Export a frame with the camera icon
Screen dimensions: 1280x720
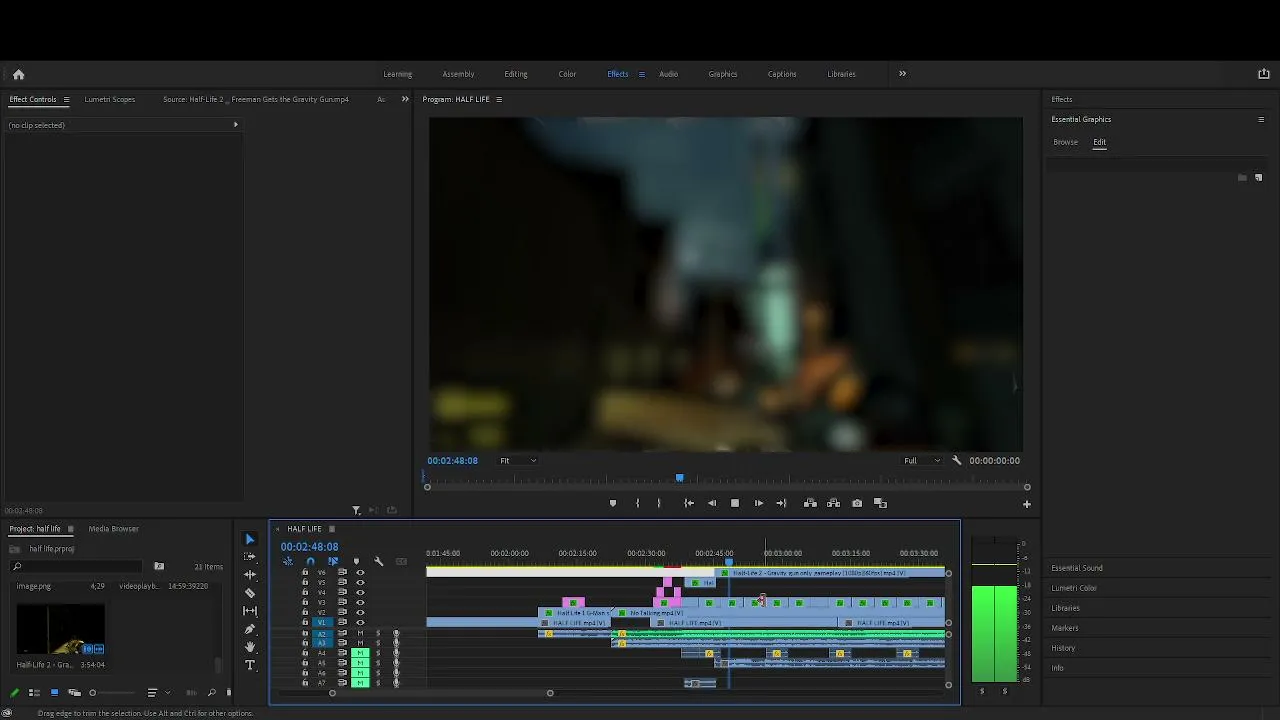coord(857,503)
